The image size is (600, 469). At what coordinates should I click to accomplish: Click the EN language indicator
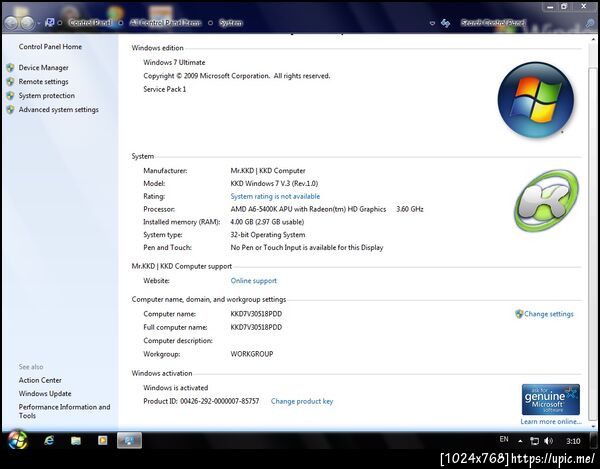pyautogui.click(x=504, y=440)
